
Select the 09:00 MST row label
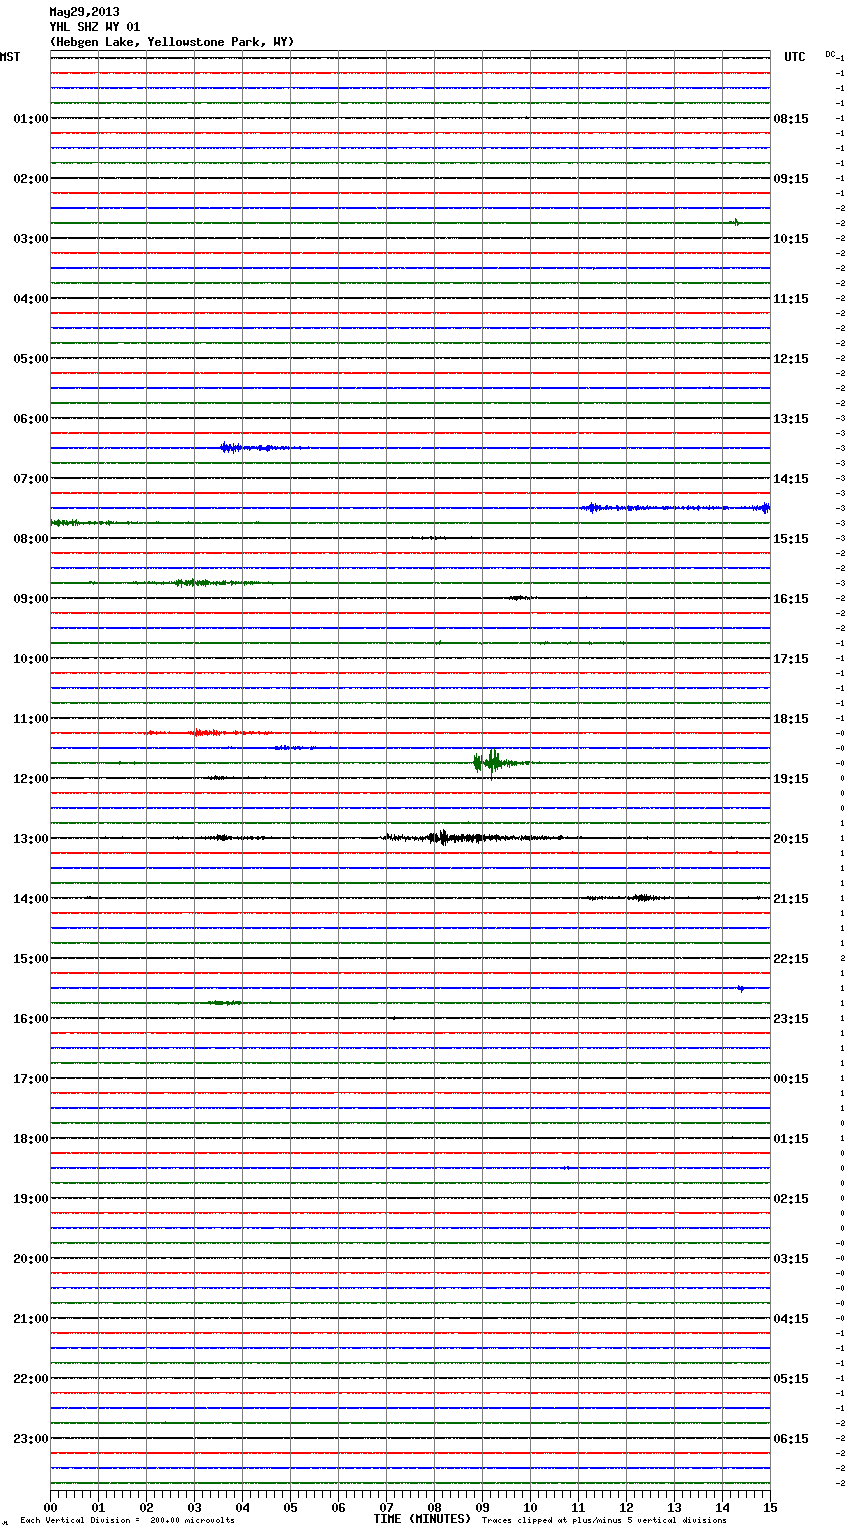point(31,599)
